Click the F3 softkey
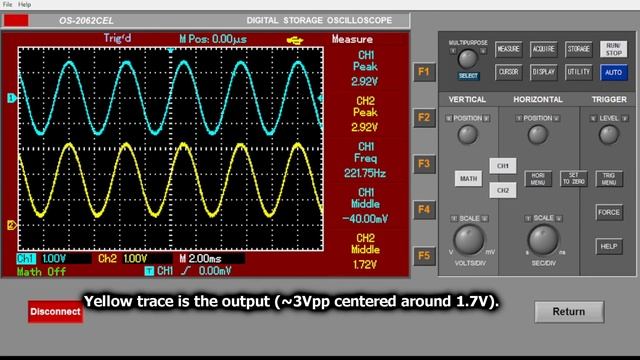Screen dimensions: 640x360 (424, 164)
